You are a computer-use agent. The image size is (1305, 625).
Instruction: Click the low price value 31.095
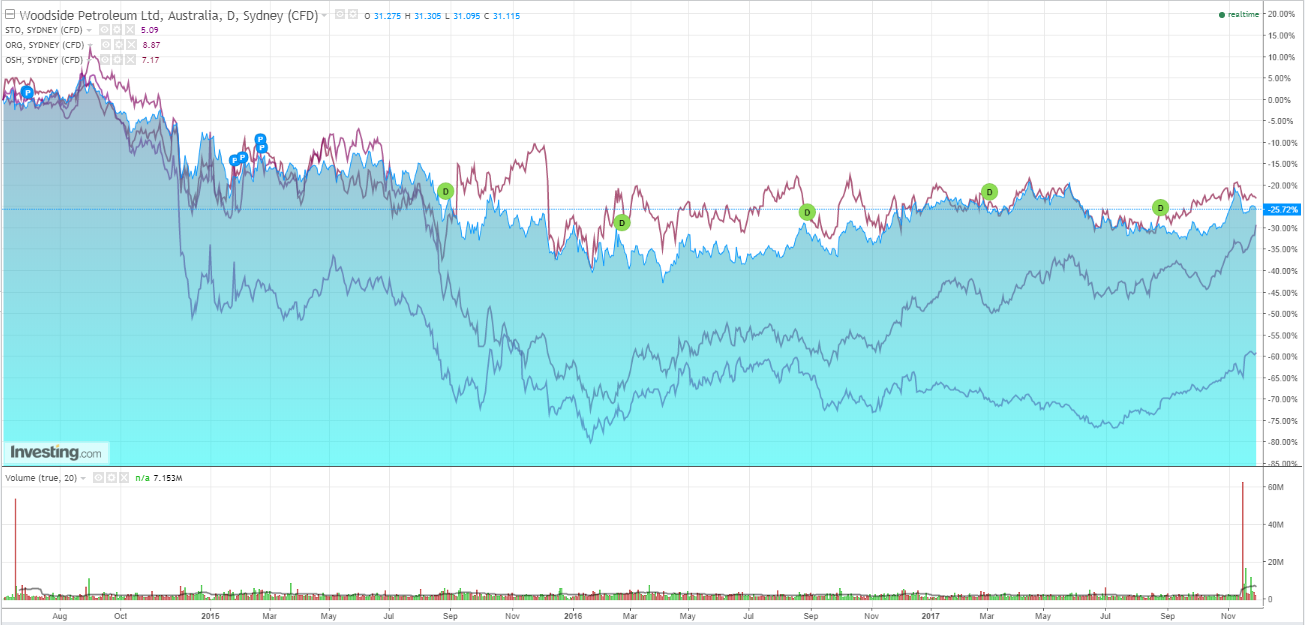pyautogui.click(x=466, y=16)
